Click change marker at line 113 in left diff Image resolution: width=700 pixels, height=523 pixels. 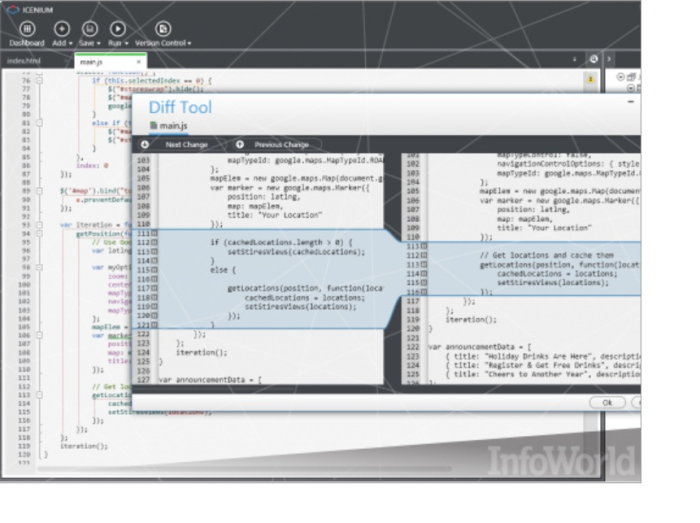(x=154, y=252)
